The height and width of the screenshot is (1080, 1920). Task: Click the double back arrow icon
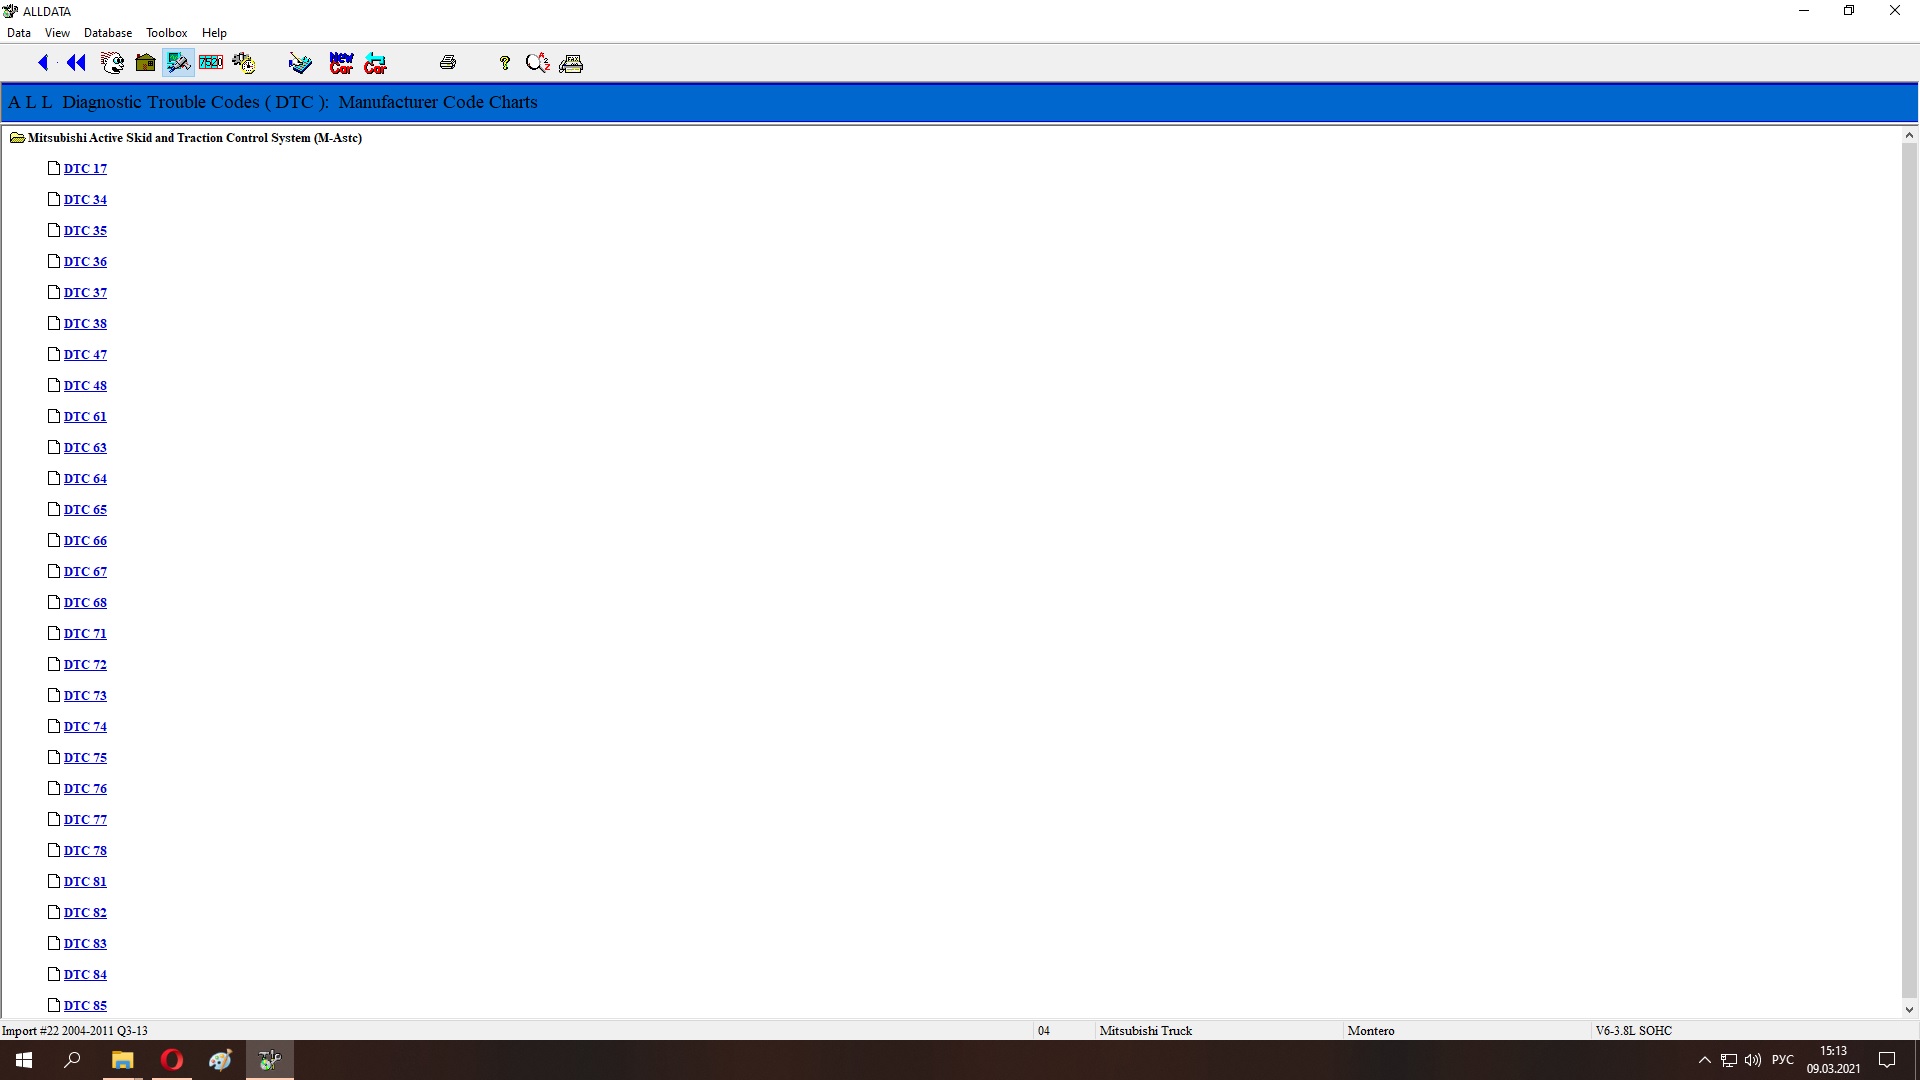pyautogui.click(x=76, y=63)
